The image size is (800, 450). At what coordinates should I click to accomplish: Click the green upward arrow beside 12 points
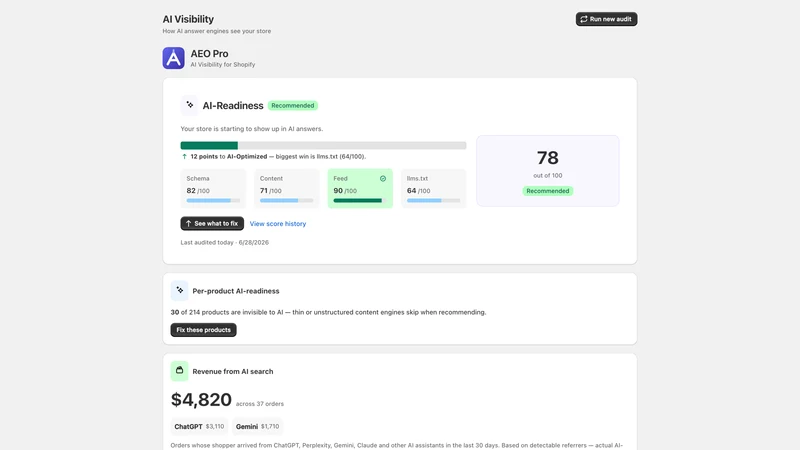point(184,157)
